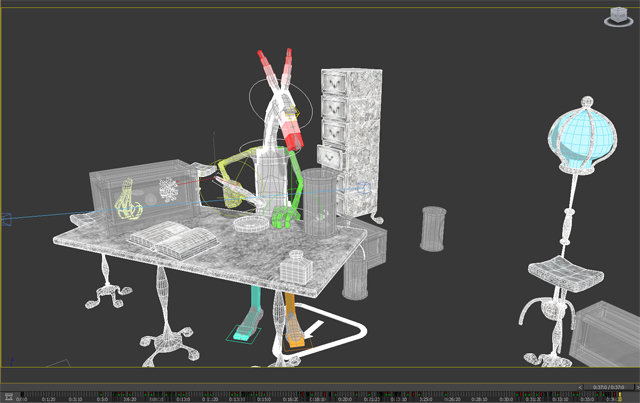Click the compass ring beneath the ViewCube
The height and width of the screenshot is (403, 640).
619,23
